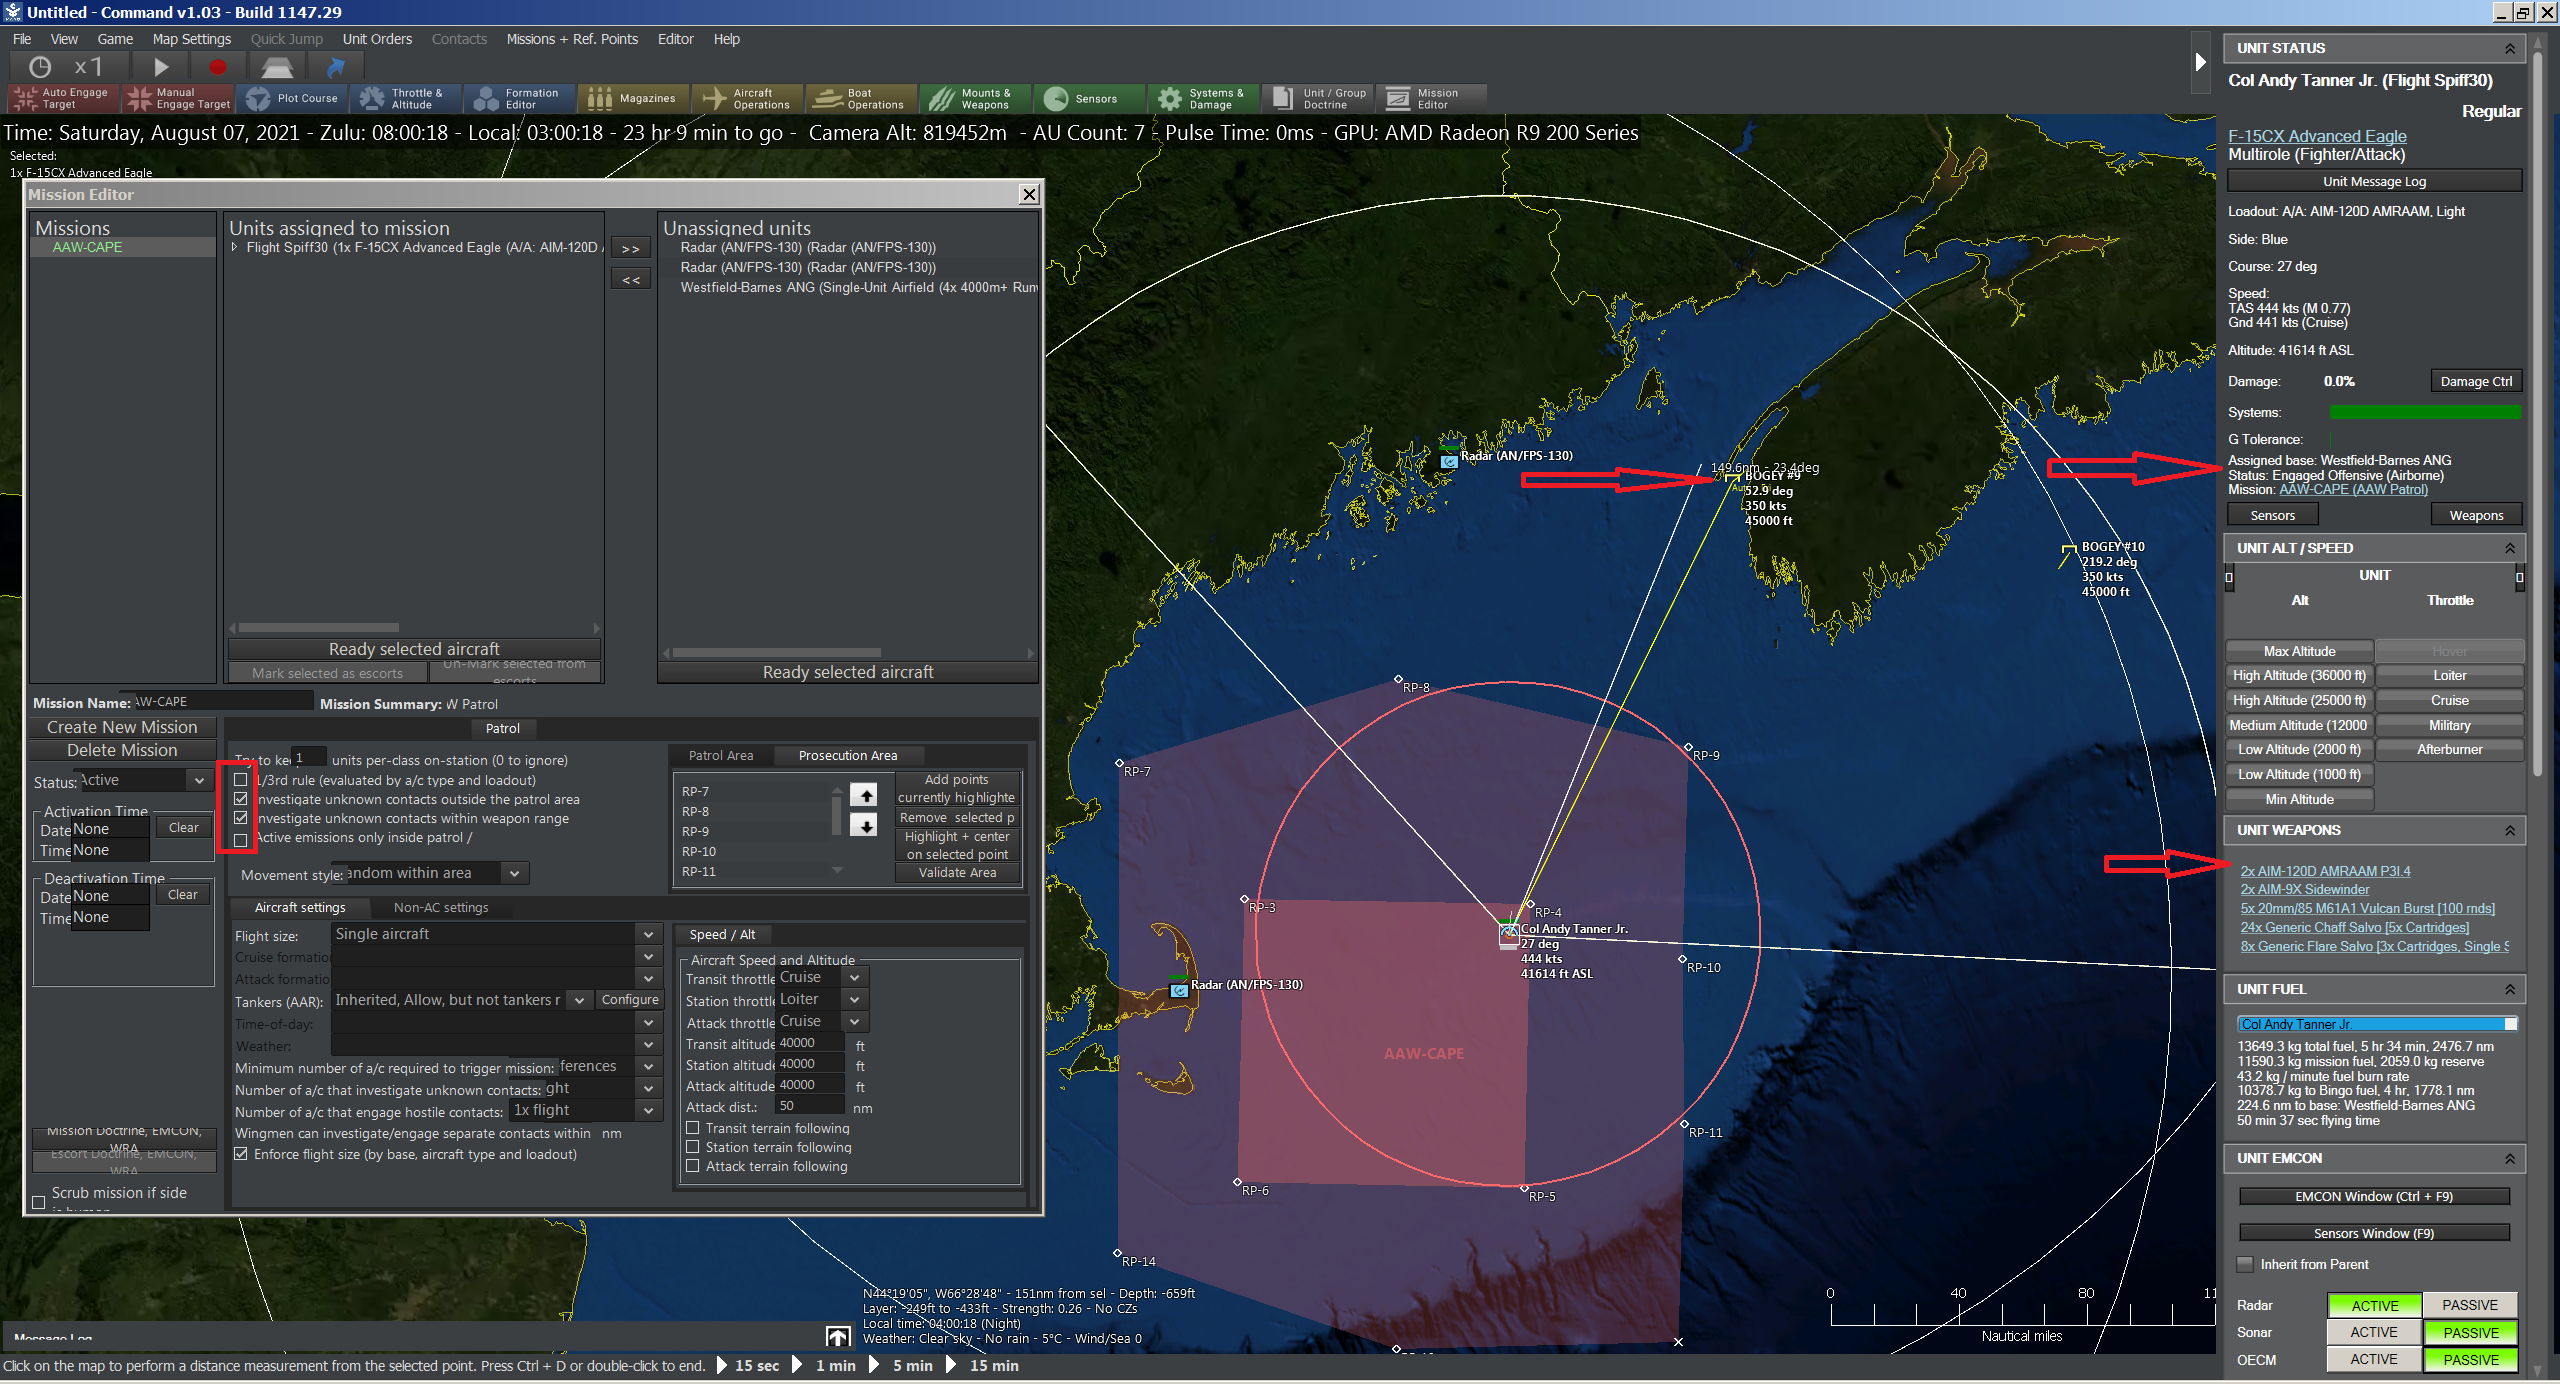
Task: Move selected reference point up arrow
Action: 863,795
